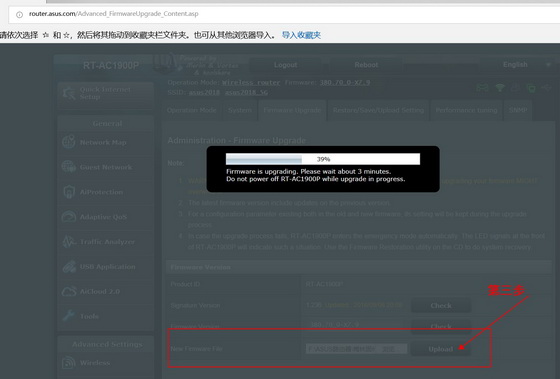560x379 pixels.
Task: Click the asus2018 SSID link
Action: click(204, 92)
